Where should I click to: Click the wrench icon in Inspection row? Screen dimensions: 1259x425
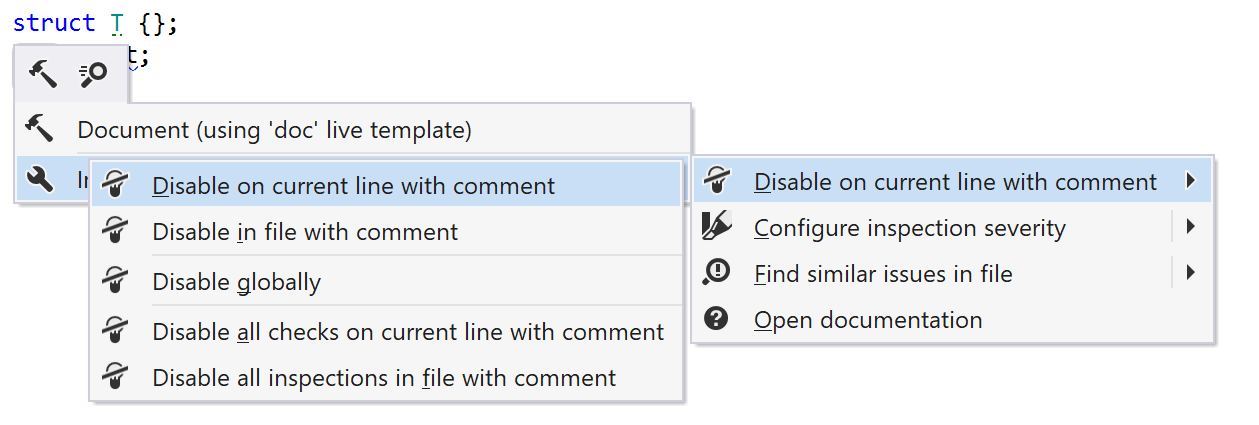pyautogui.click(x=39, y=179)
